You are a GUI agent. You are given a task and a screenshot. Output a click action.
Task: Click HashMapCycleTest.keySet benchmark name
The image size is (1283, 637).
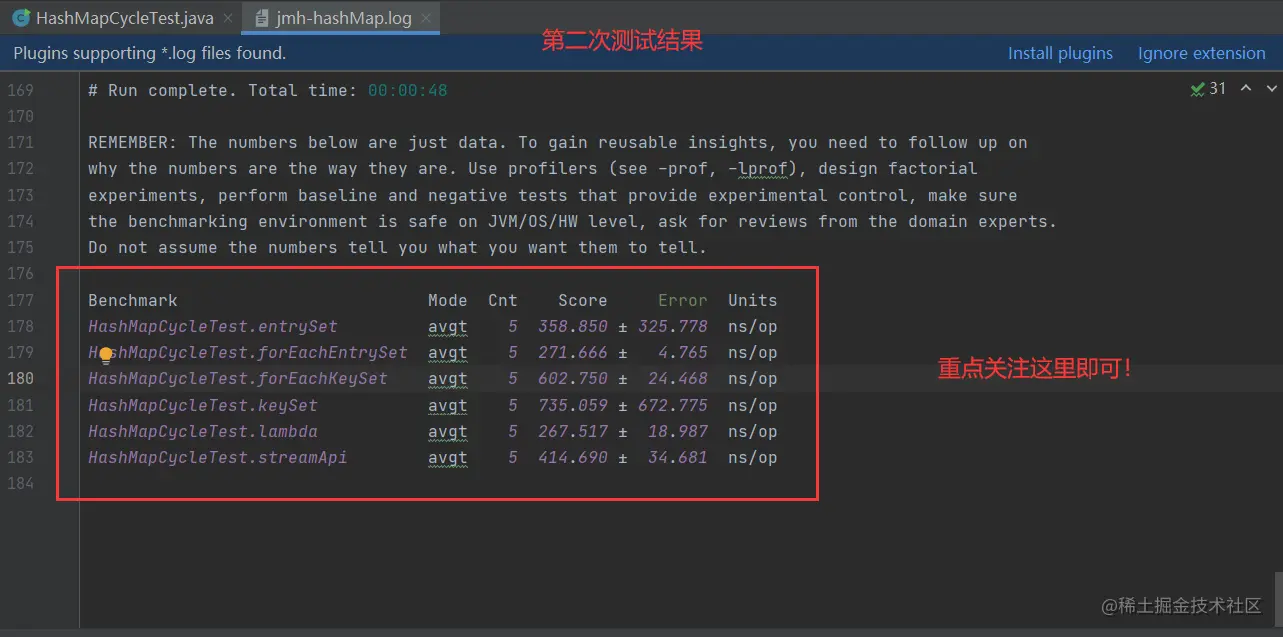point(203,405)
